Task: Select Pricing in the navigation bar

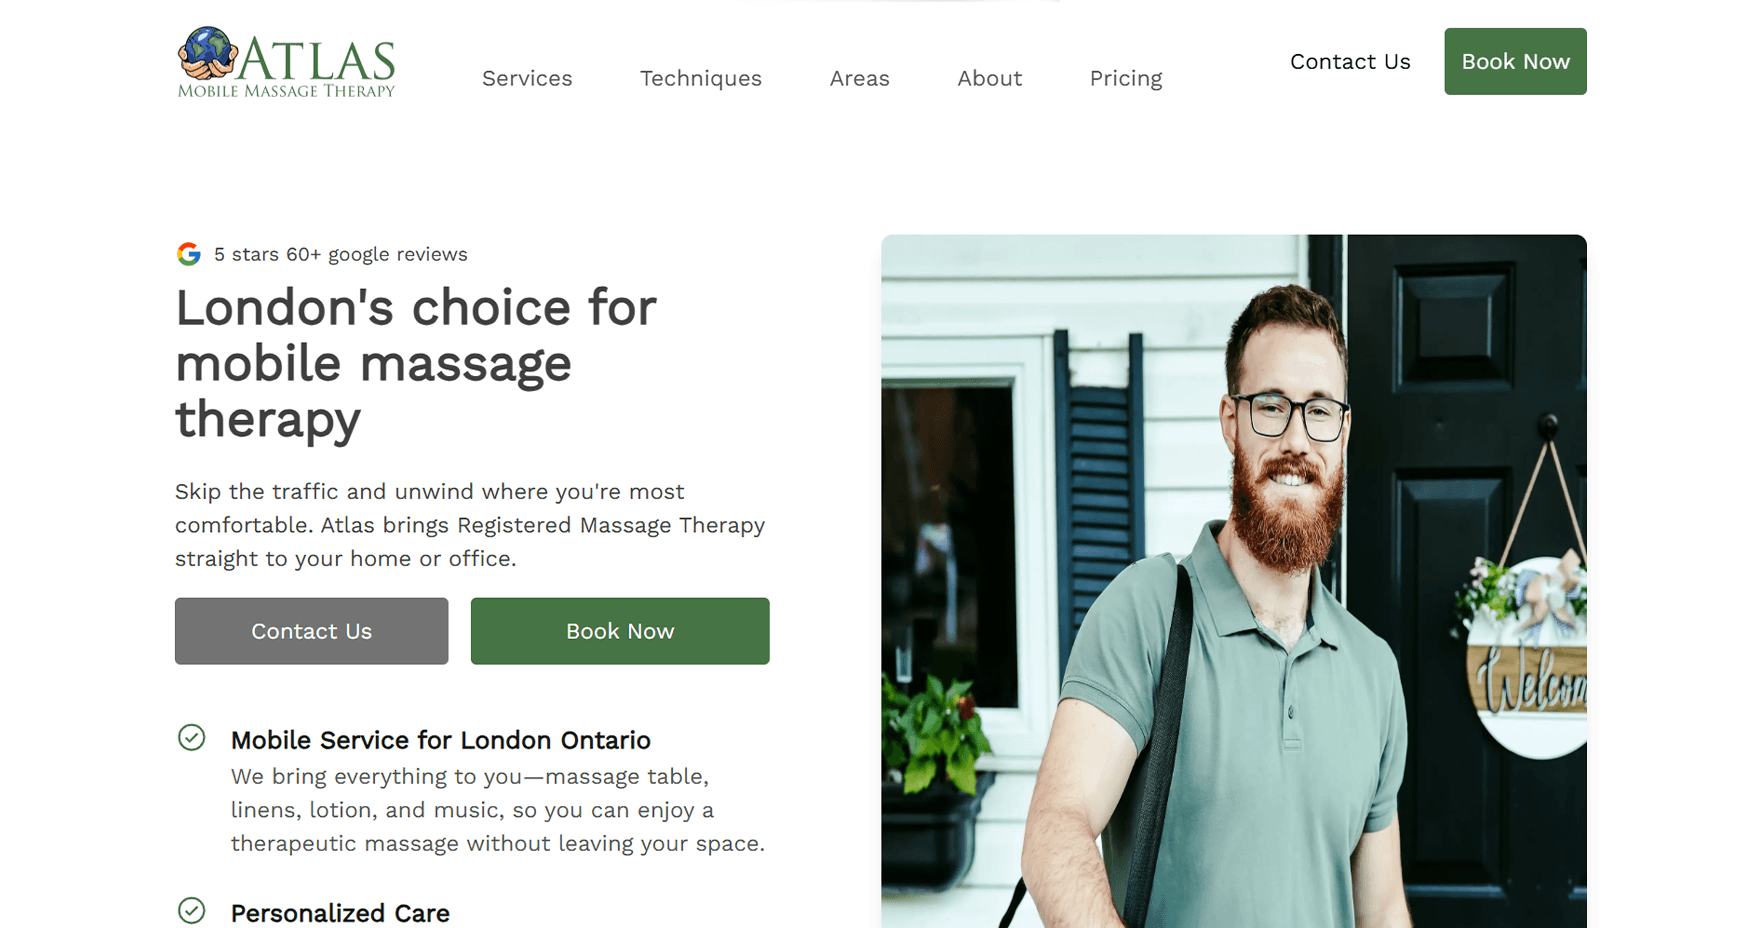Action: [1126, 78]
